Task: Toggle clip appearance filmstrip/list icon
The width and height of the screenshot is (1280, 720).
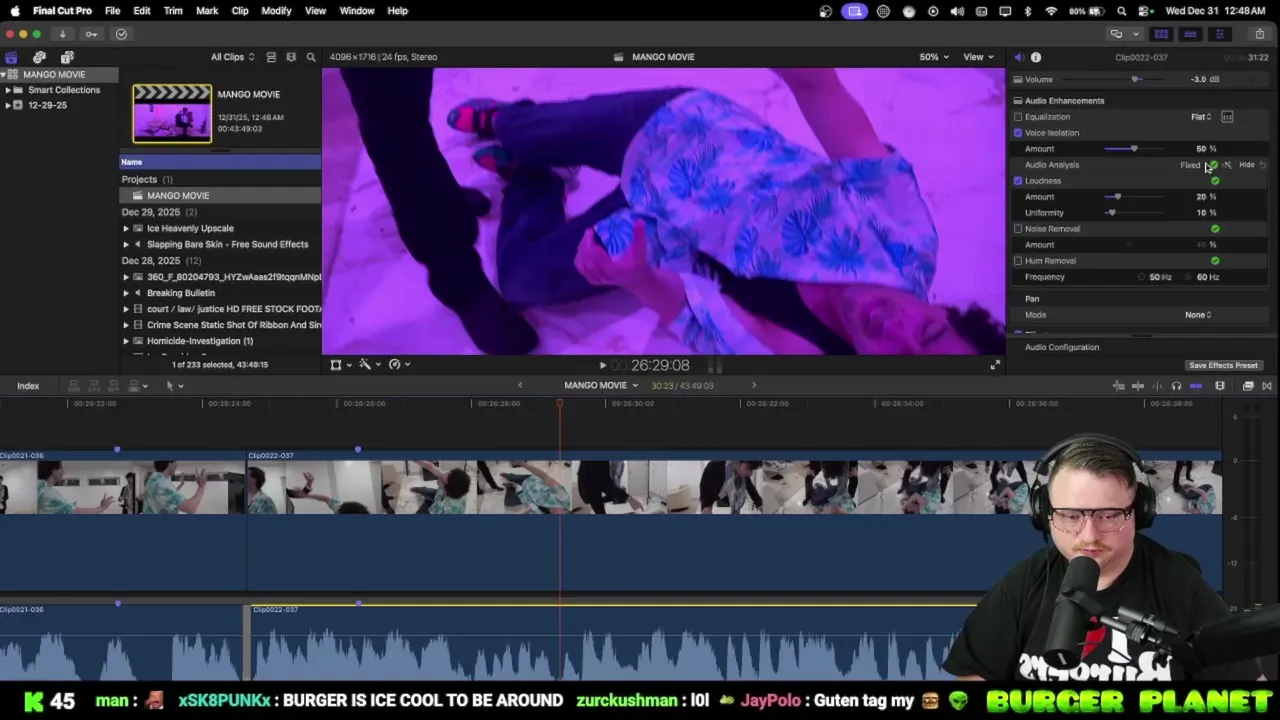Action: [271, 57]
